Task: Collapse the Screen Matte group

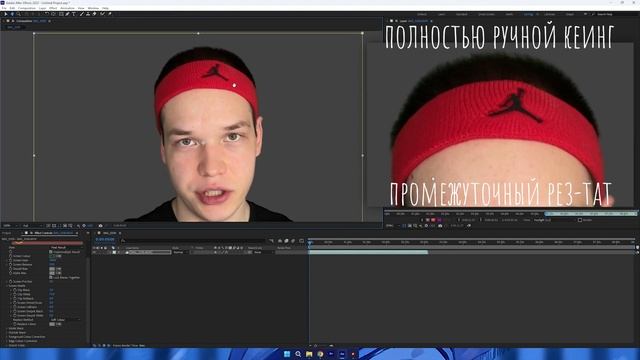Action: click(x=7, y=286)
